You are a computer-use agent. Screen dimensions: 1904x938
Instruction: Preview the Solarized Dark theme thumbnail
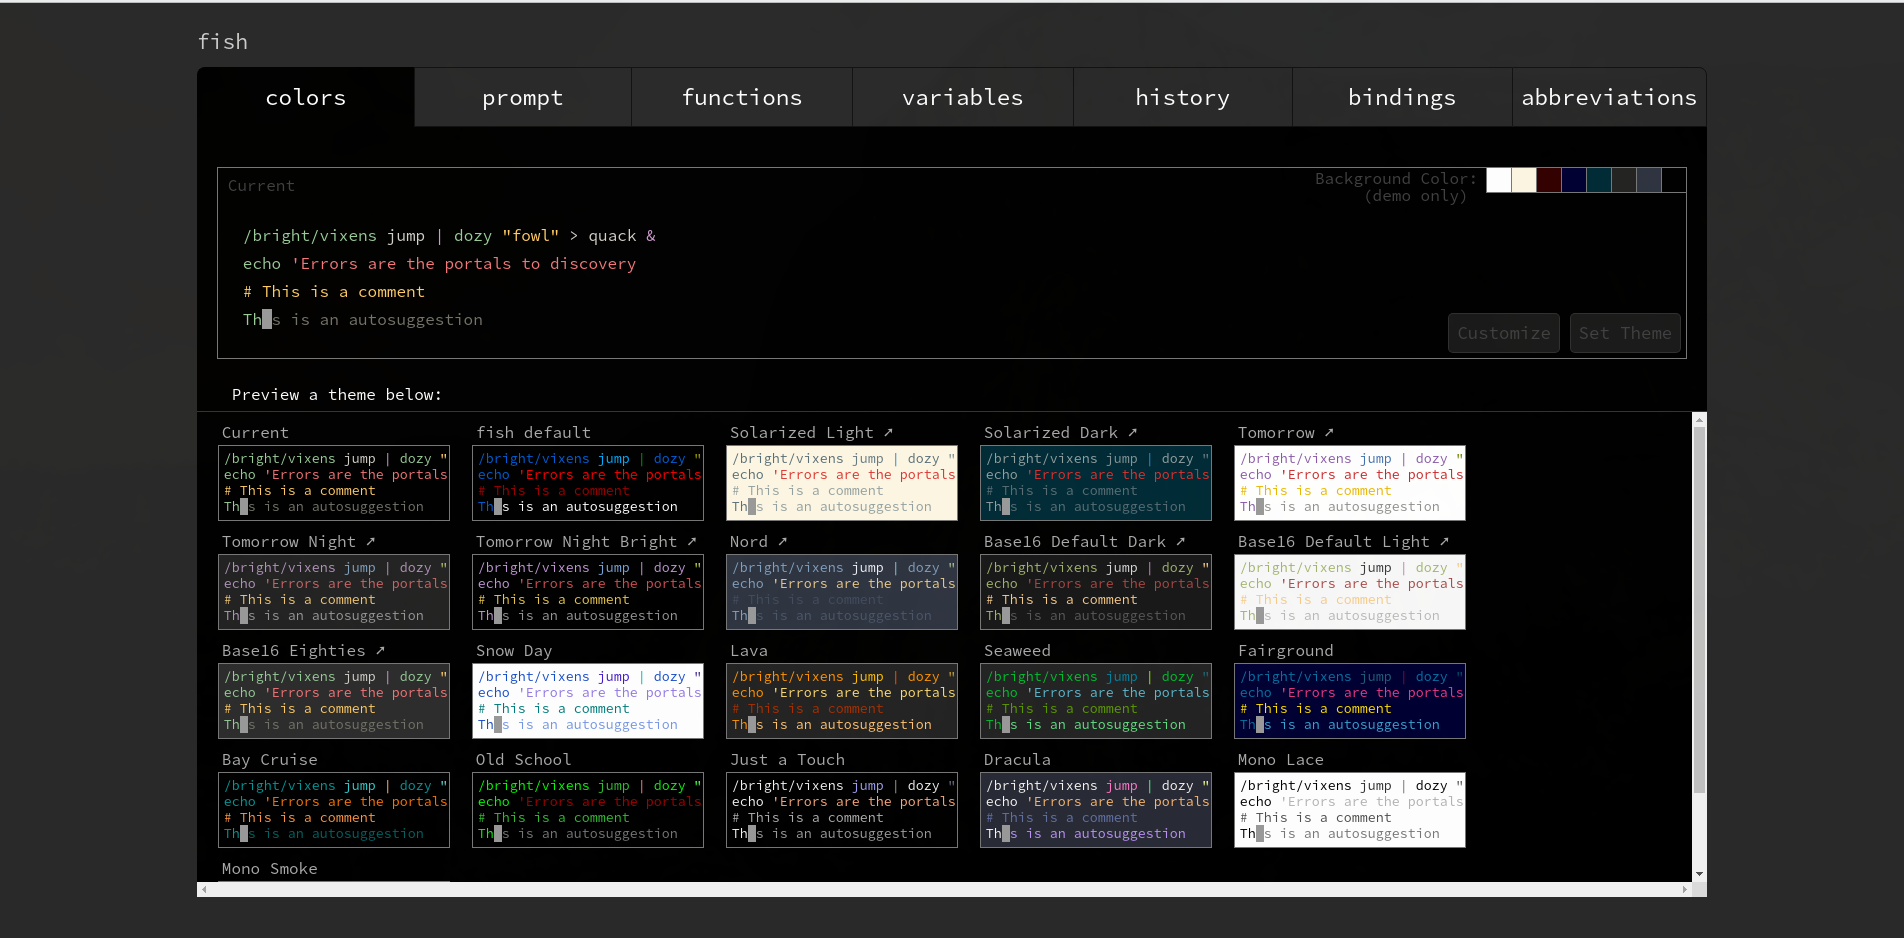(x=1096, y=483)
